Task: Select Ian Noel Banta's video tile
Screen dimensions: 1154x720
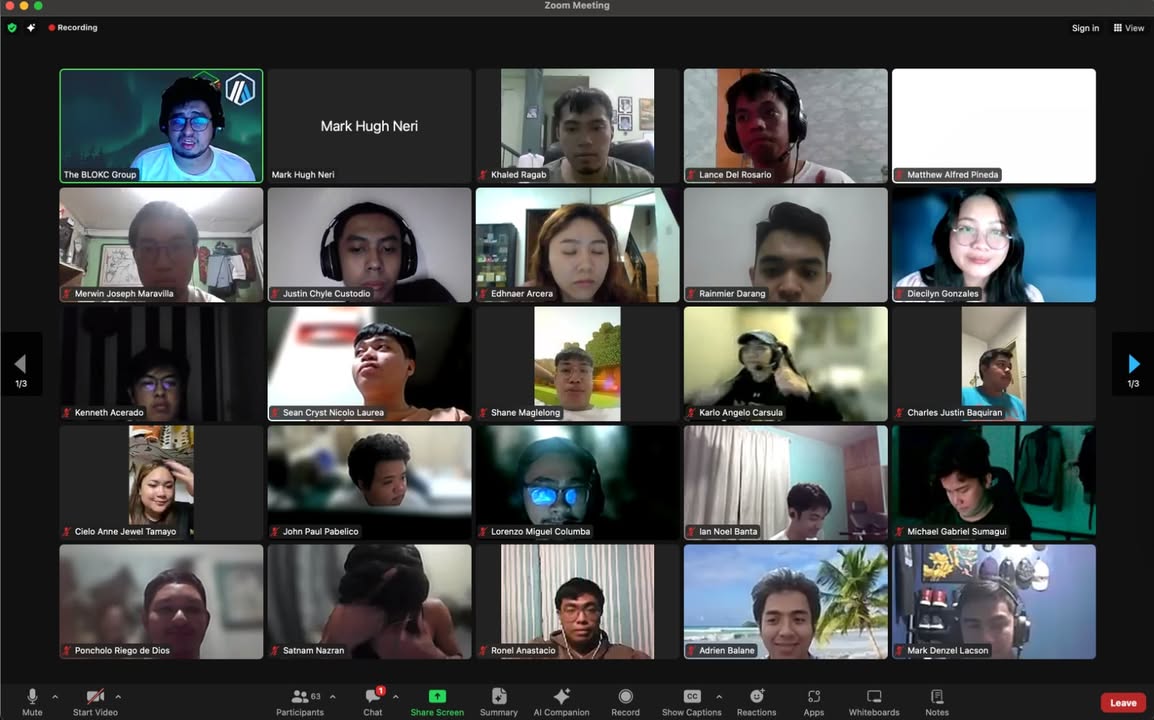Action: pyautogui.click(x=785, y=483)
